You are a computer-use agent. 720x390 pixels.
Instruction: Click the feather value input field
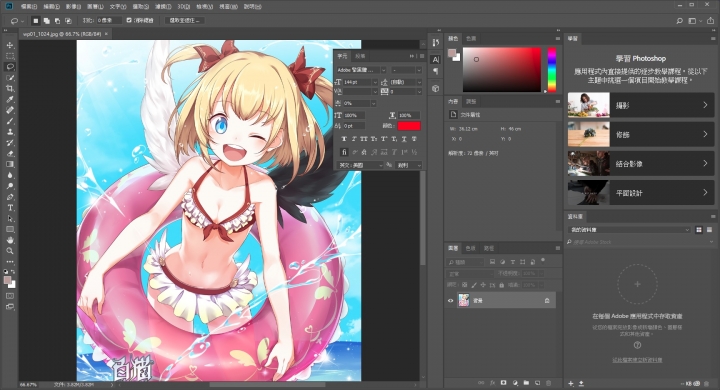[109, 21]
